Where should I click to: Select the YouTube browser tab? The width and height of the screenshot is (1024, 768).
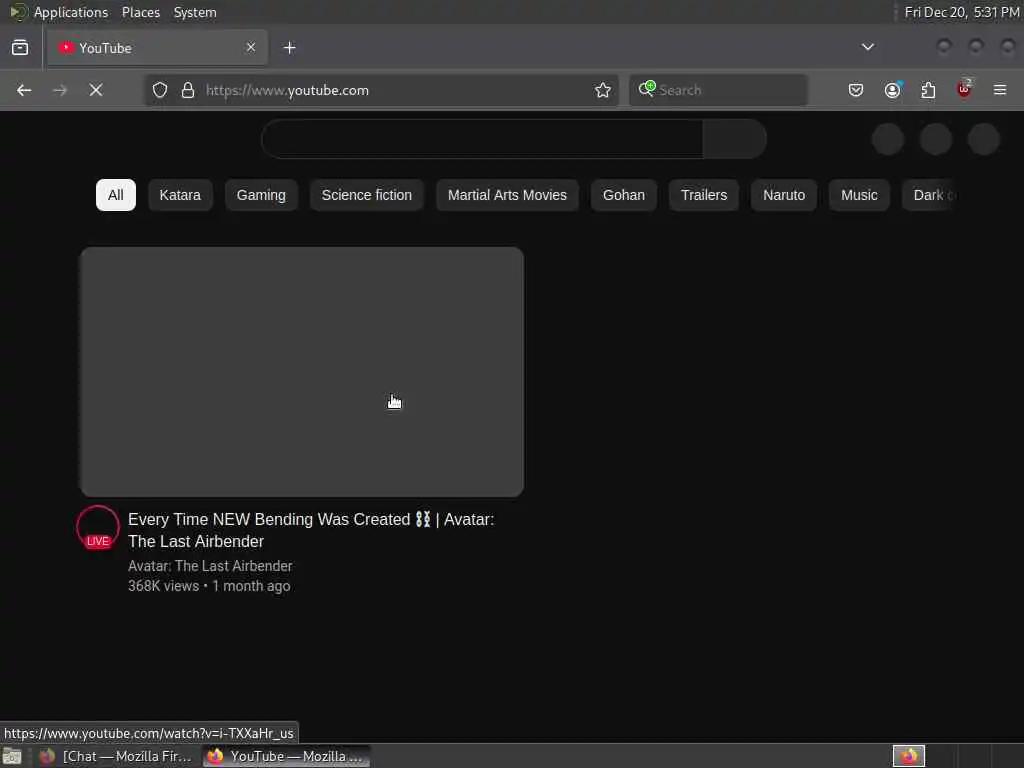pyautogui.click(x=157, y=48)
